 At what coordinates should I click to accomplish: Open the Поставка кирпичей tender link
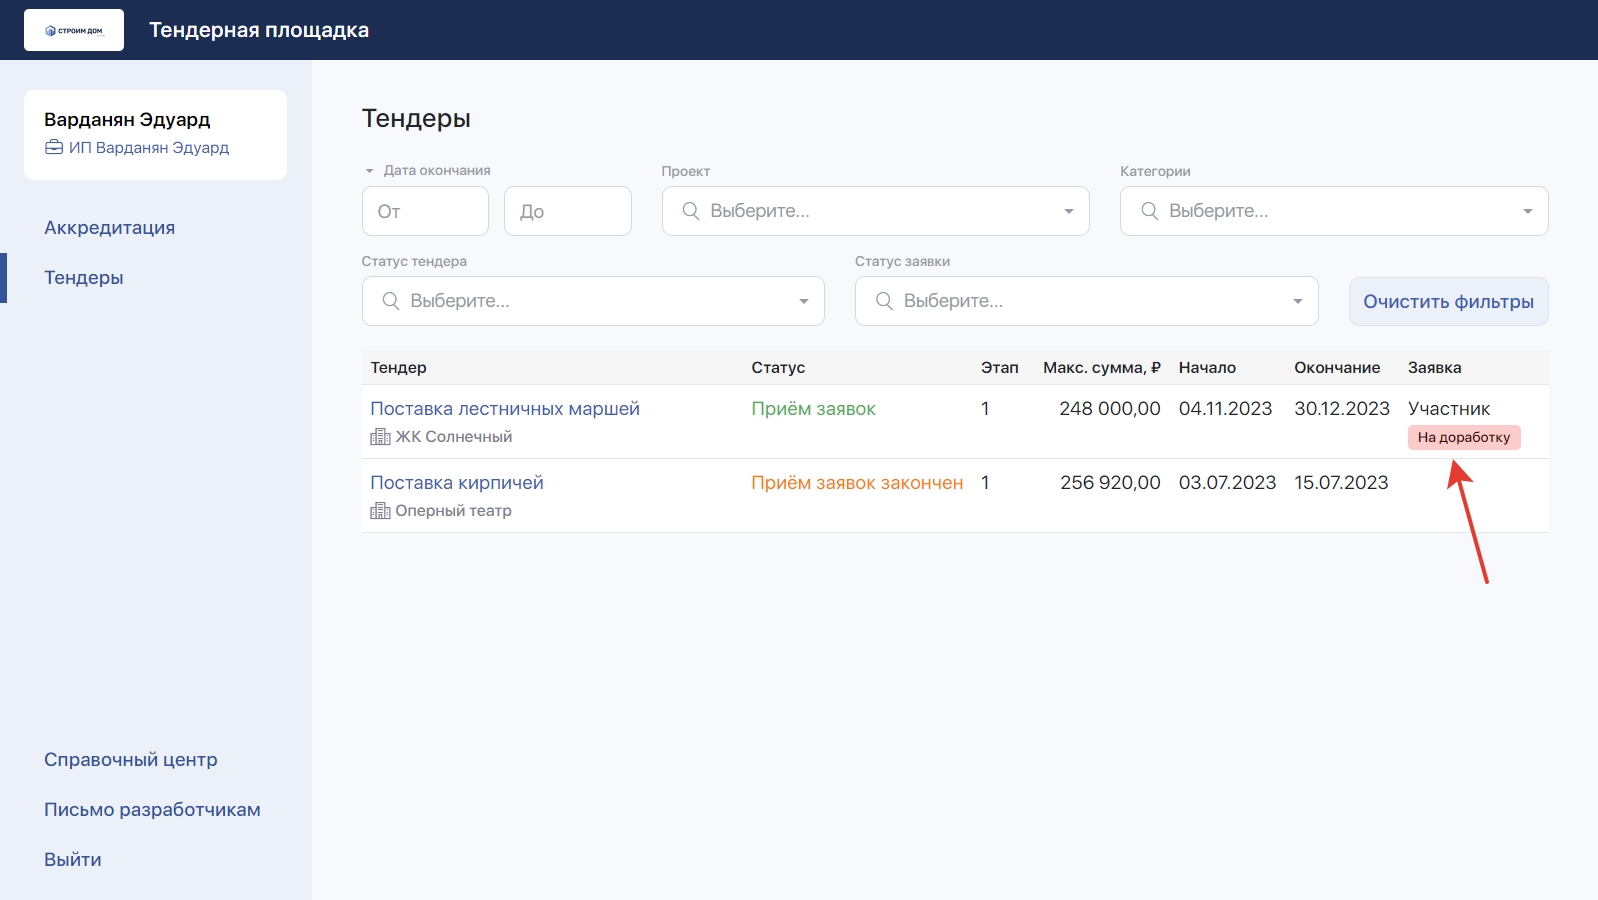tap(456, 483)
